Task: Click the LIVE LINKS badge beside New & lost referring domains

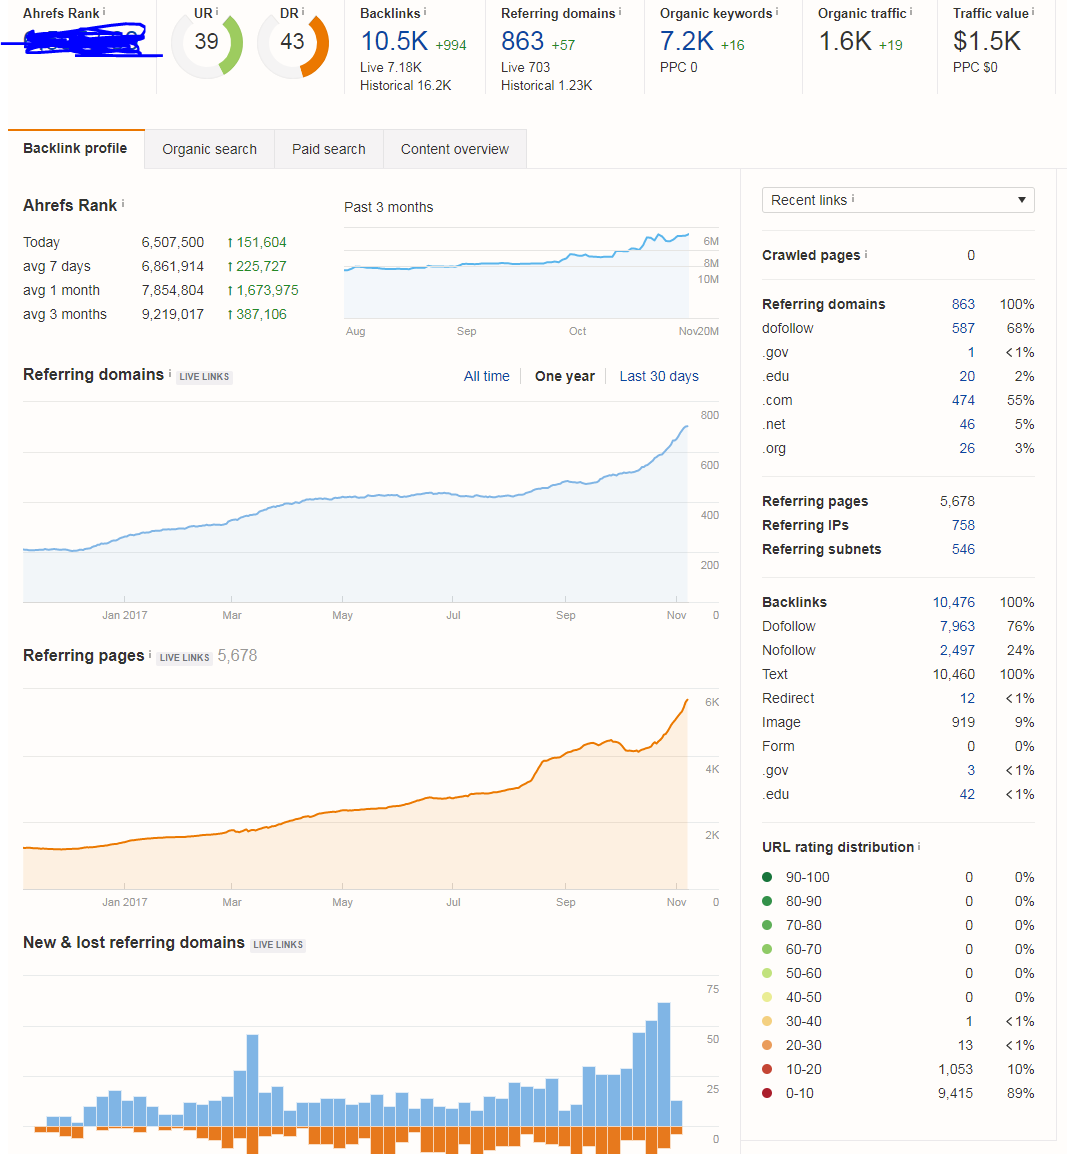Action: (x=278, y=944)
